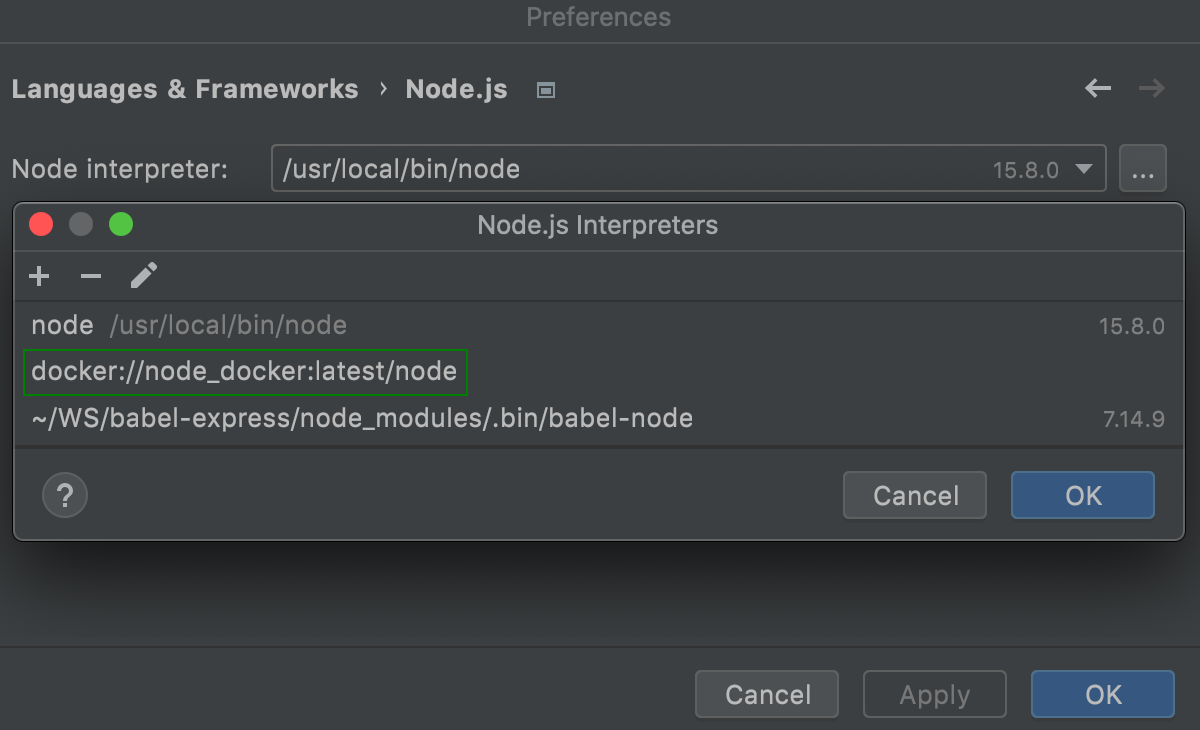Remove the selected interpreter
The width and height of the screenshot is (1200, 730).
pos(91,276)
